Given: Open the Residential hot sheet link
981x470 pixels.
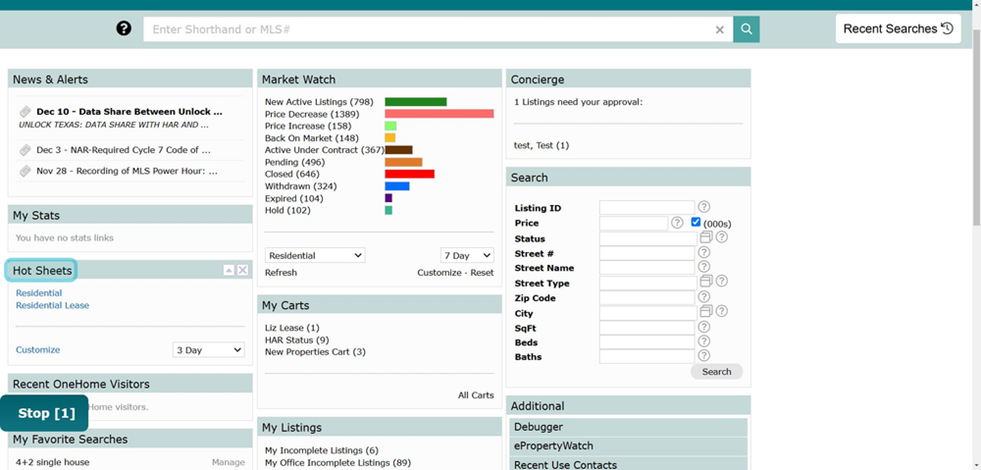Looking at the screenshot, I should 39,293.
